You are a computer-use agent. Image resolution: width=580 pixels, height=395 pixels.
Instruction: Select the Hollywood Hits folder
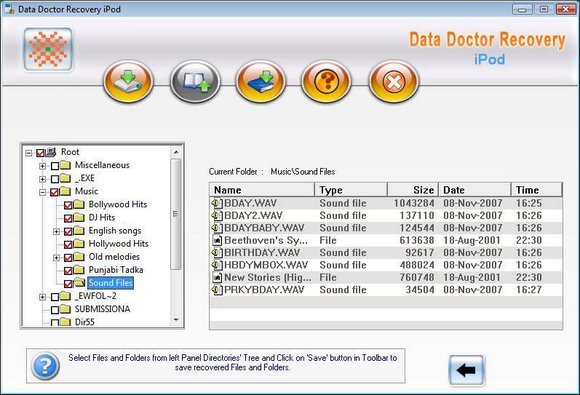pyautogui.click(x=118, y=244)
